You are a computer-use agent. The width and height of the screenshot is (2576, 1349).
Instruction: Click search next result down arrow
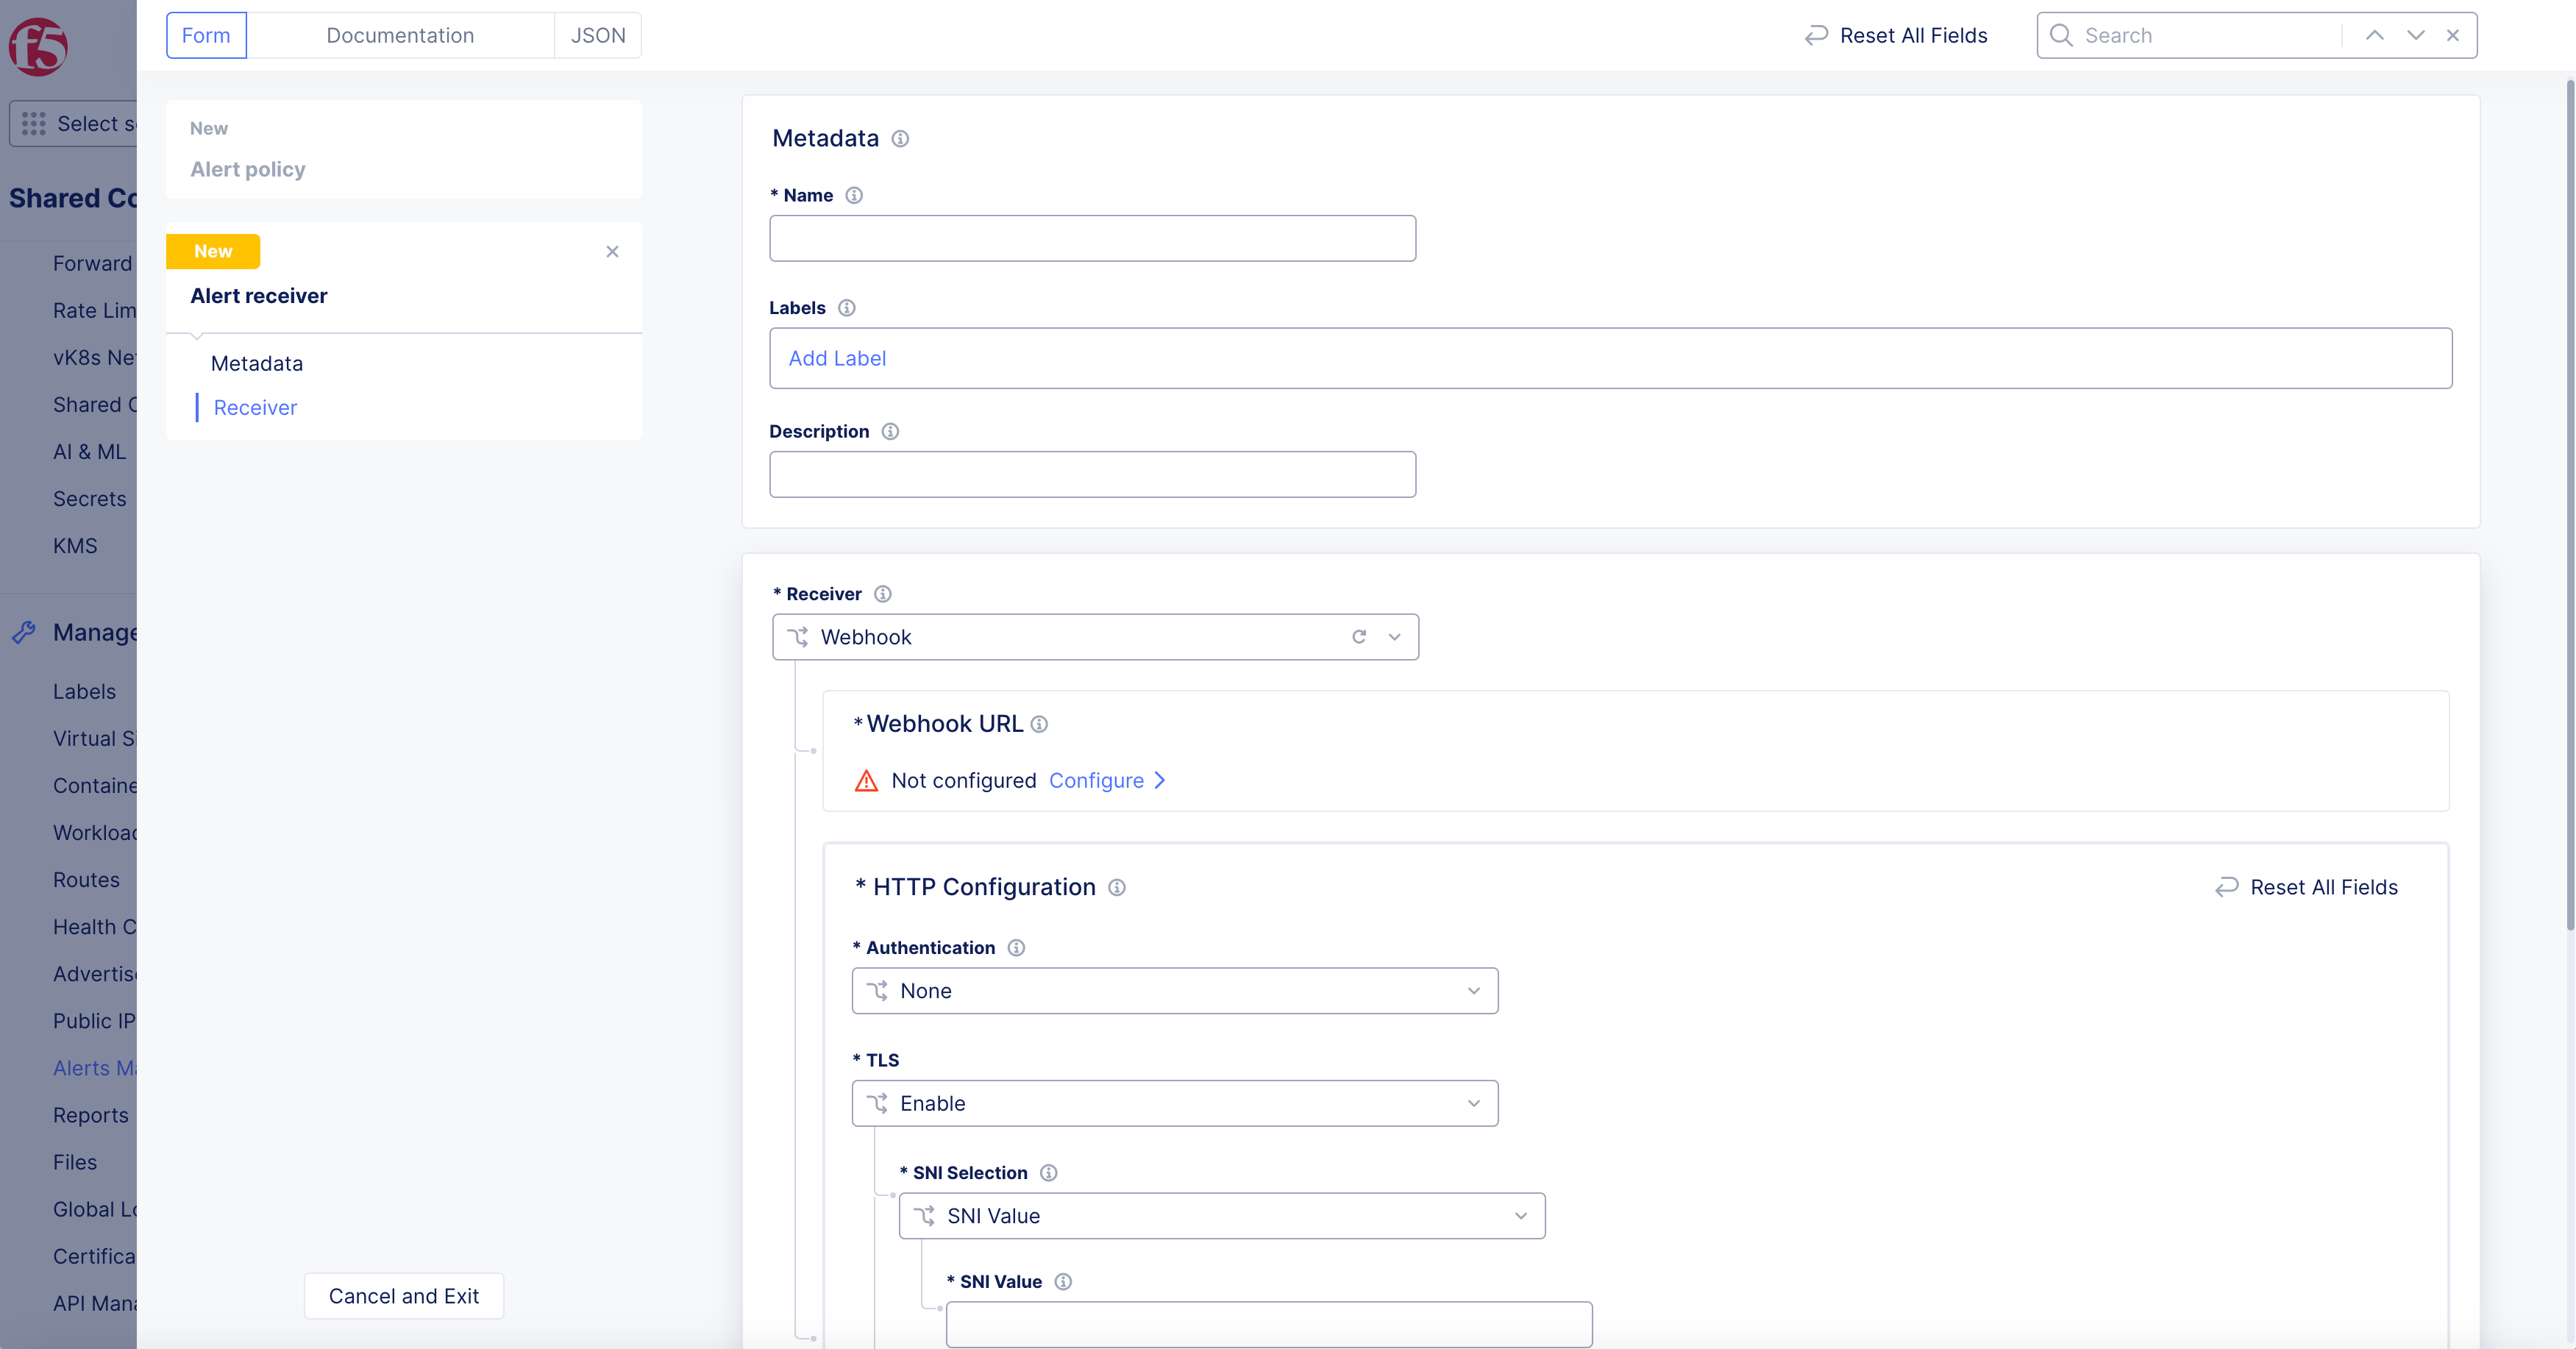click(x=2415, y=36)
